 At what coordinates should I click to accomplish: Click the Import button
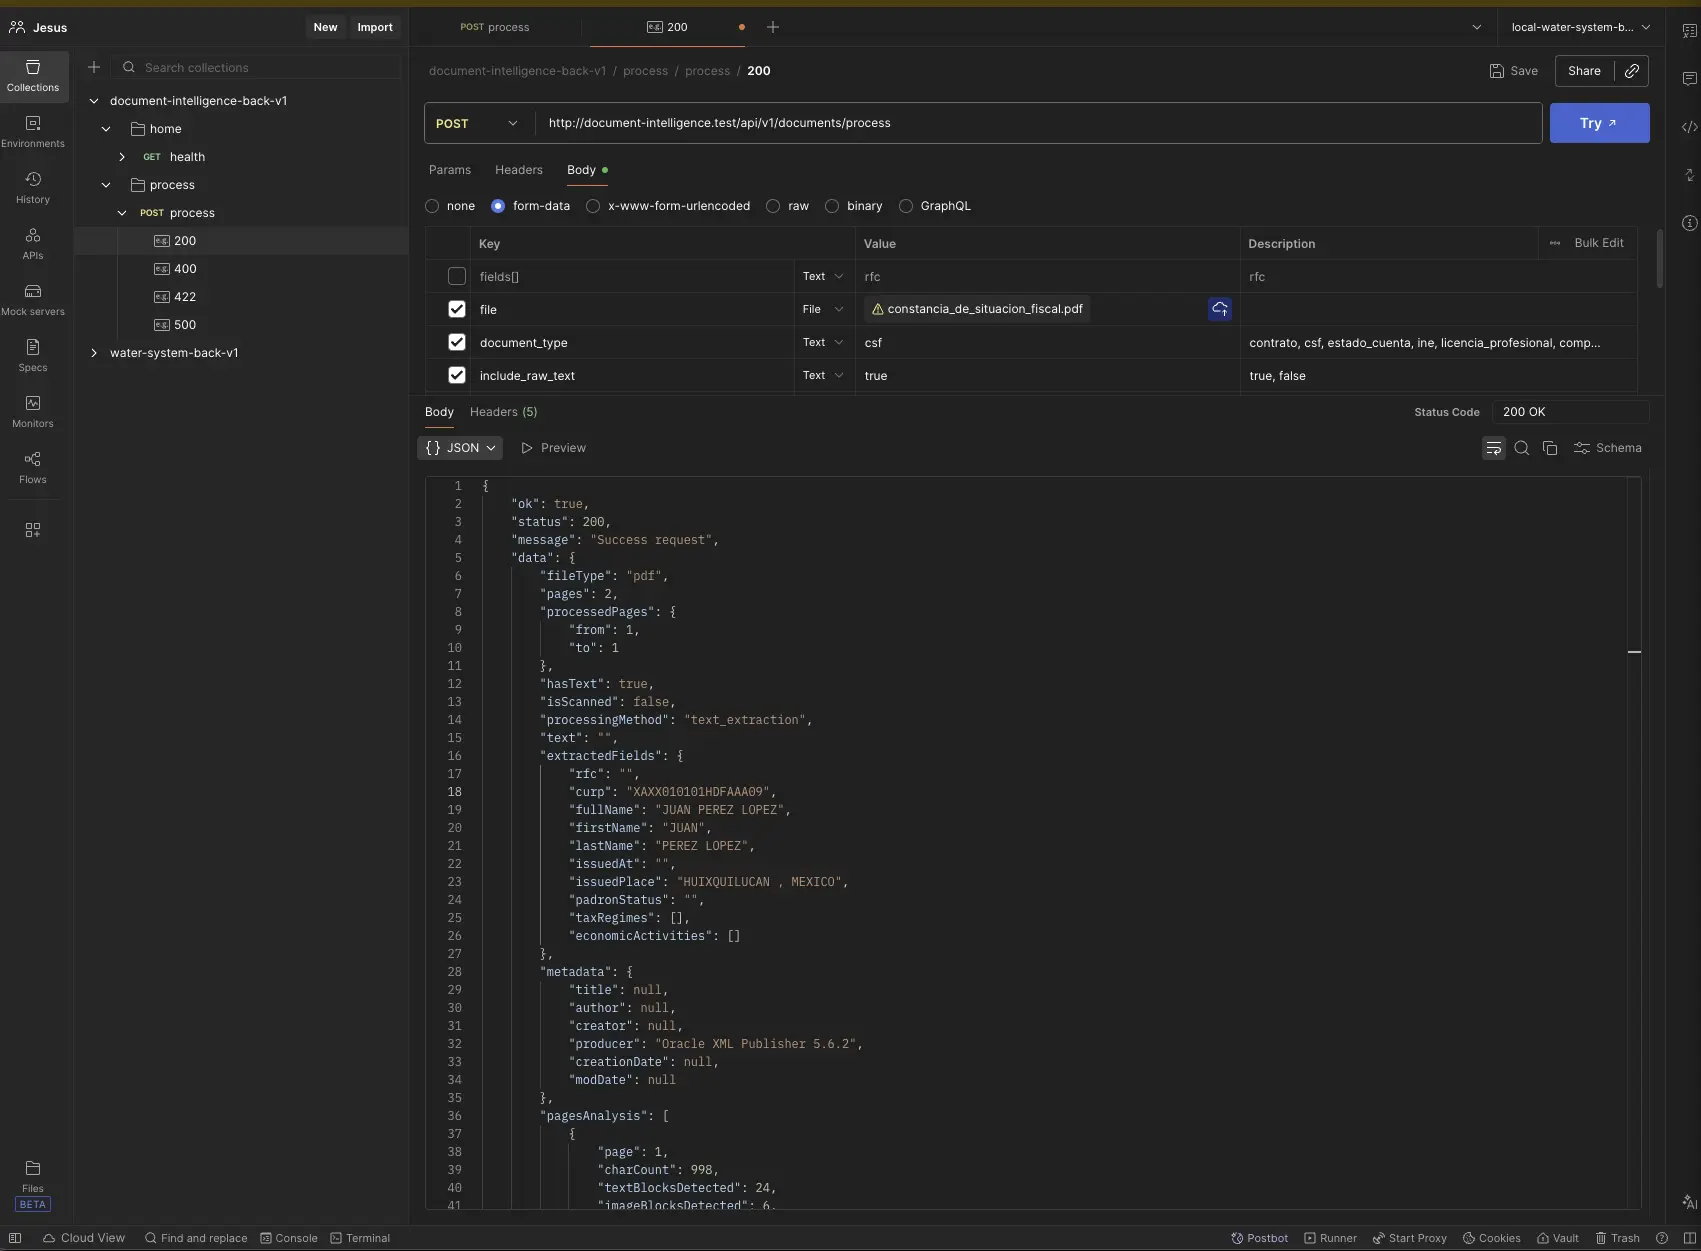(375, 27)
